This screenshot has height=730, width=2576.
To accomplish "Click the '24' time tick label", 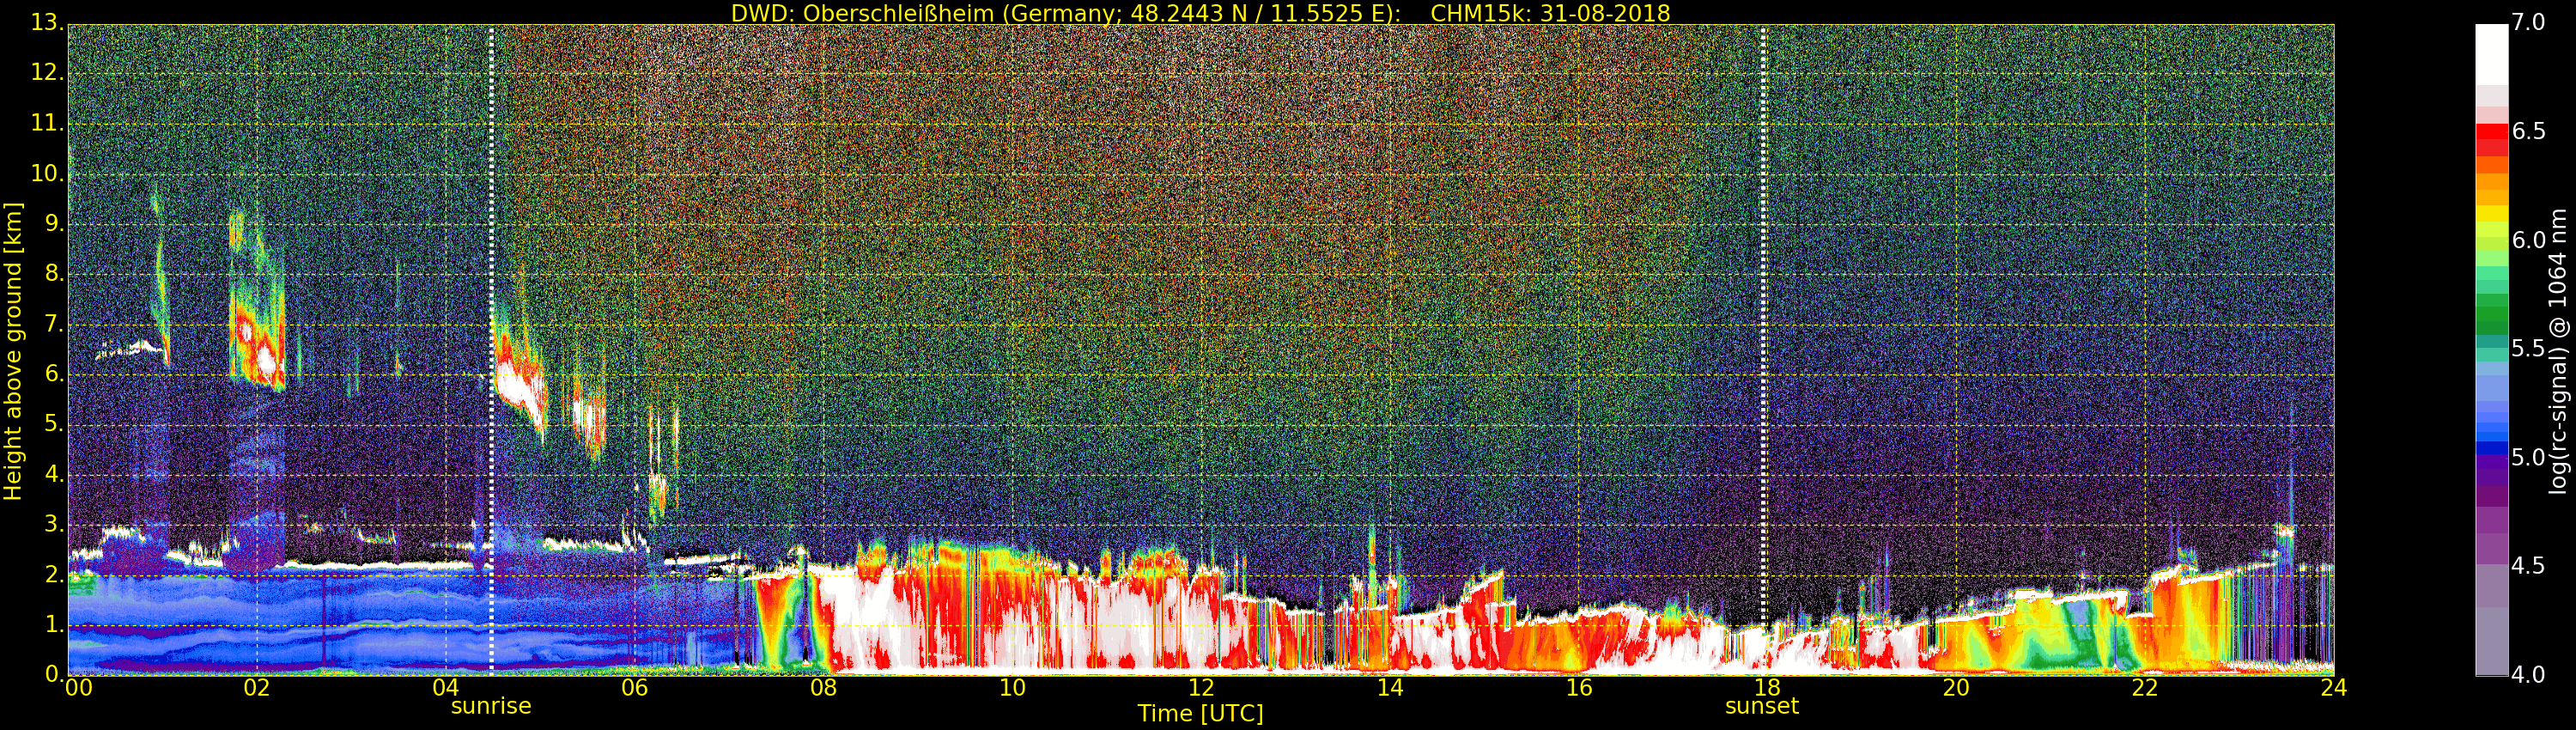I will [x=2334, y=687].
